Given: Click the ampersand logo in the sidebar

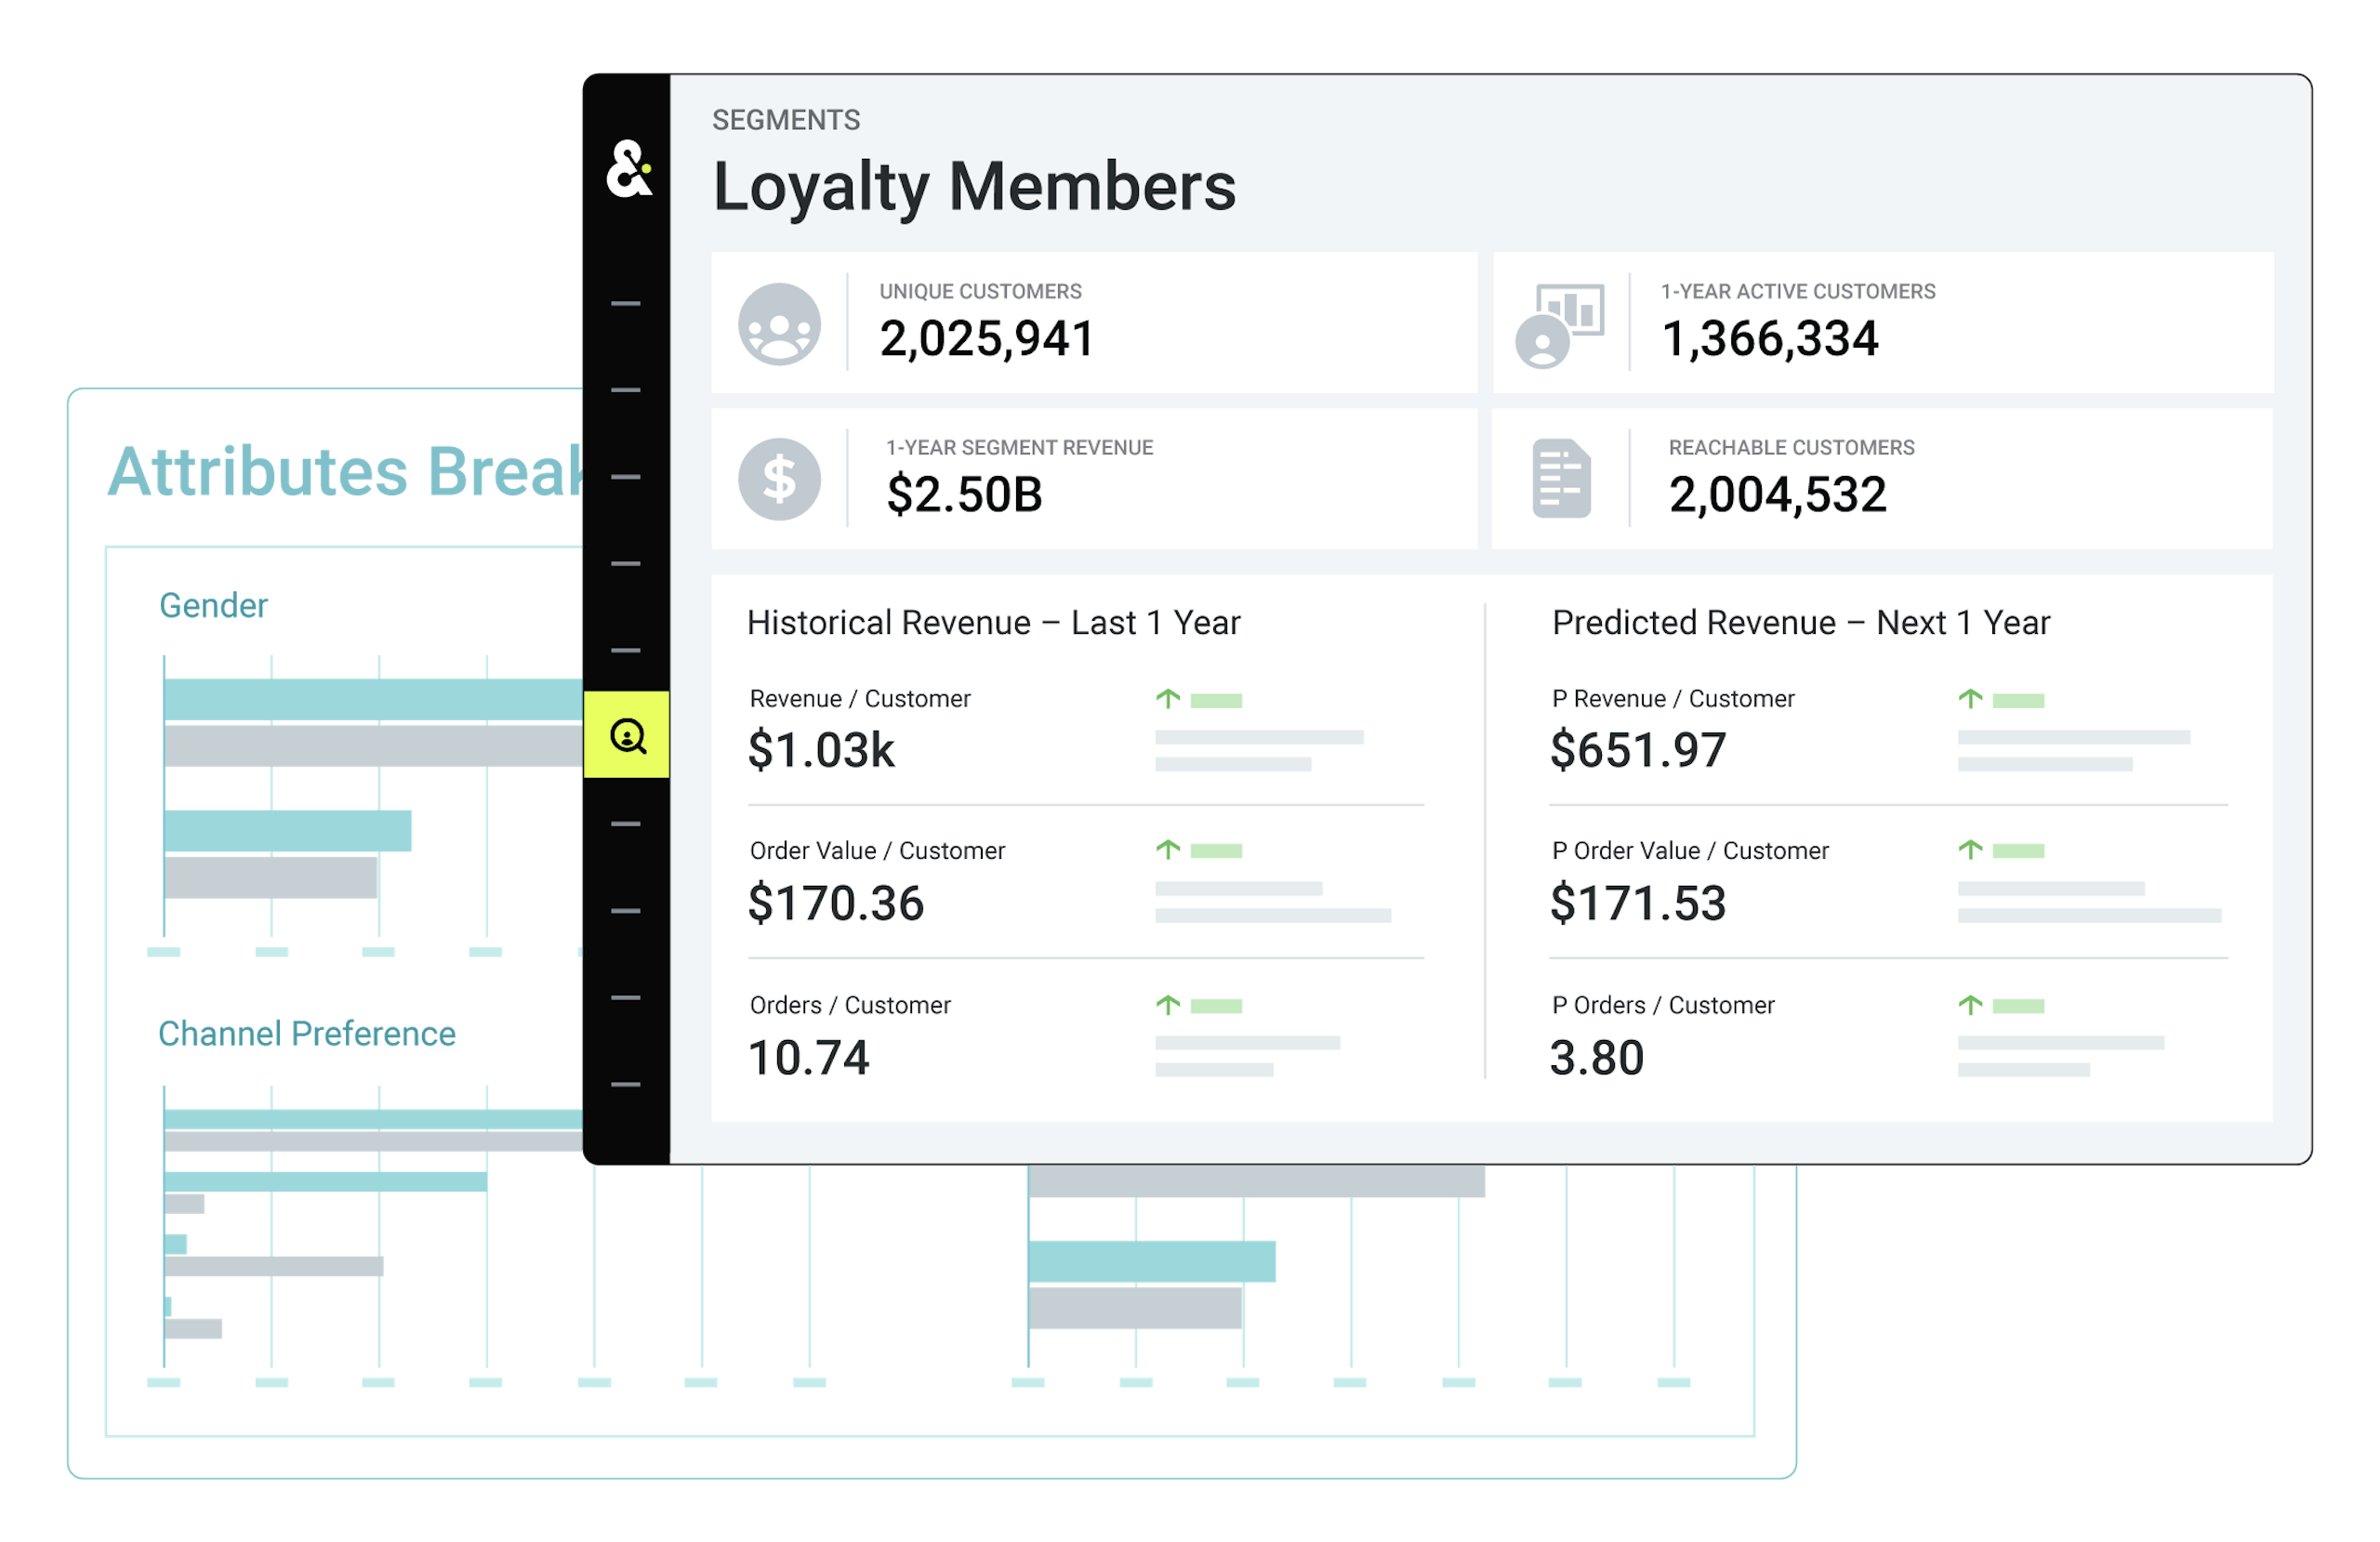Looking at the screenshot, I should (629, 168).
